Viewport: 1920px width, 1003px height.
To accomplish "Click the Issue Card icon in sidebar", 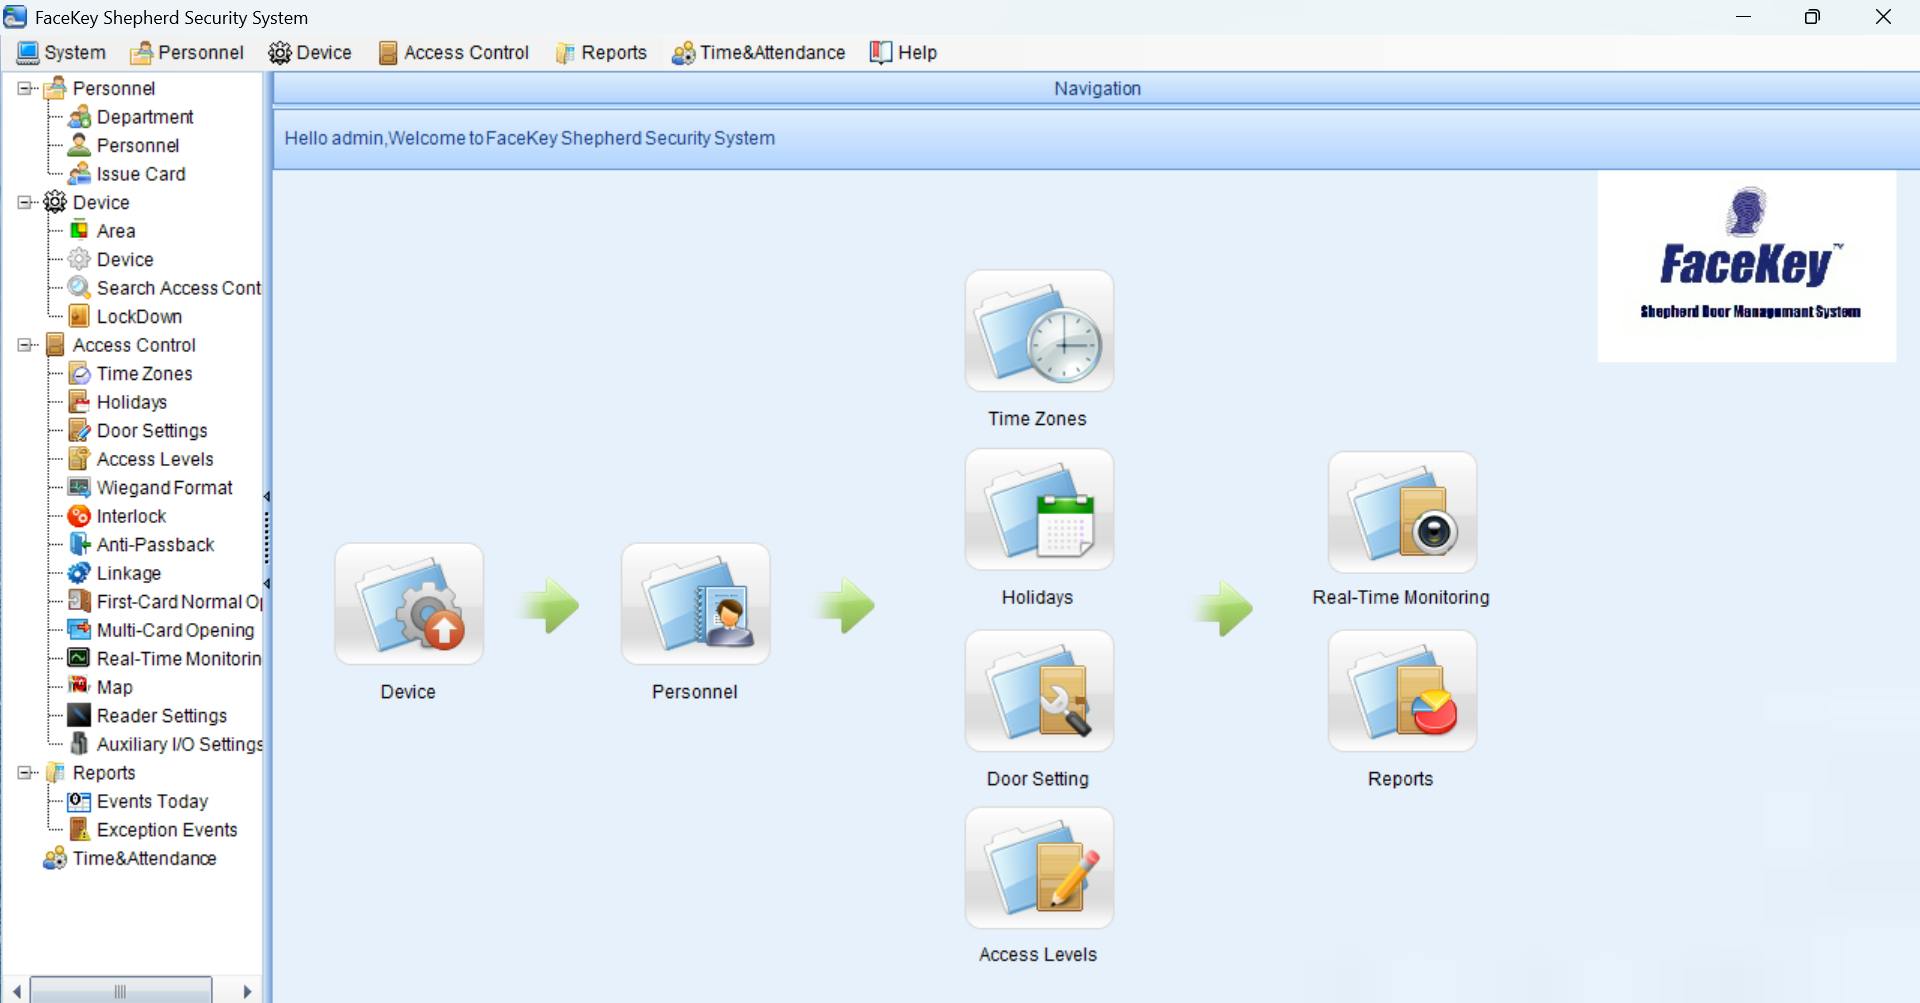I will (x=79, y=174).
